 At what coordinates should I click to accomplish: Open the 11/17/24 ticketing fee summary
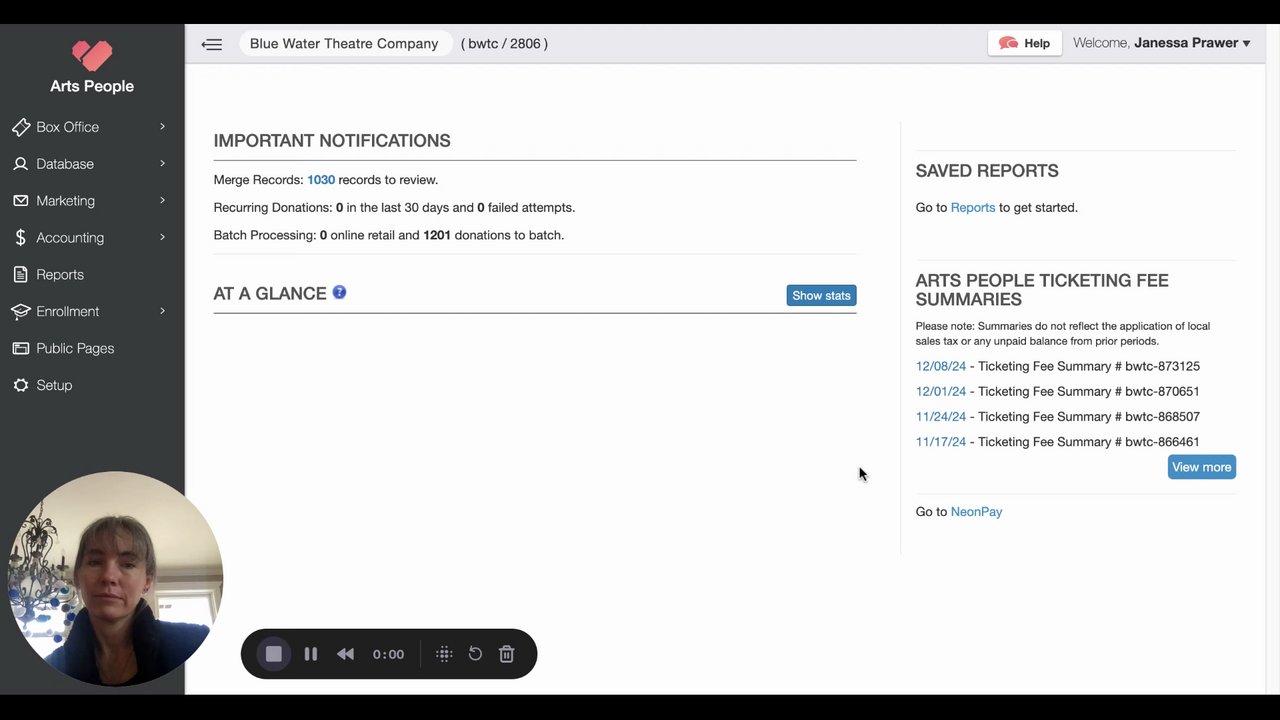[x=941, y=441]
